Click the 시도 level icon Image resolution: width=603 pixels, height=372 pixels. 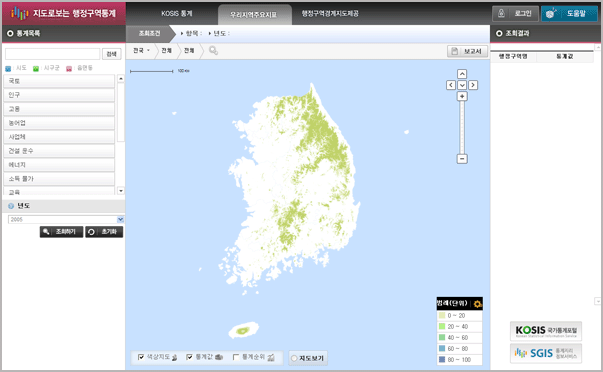click(x=8, y=68)
